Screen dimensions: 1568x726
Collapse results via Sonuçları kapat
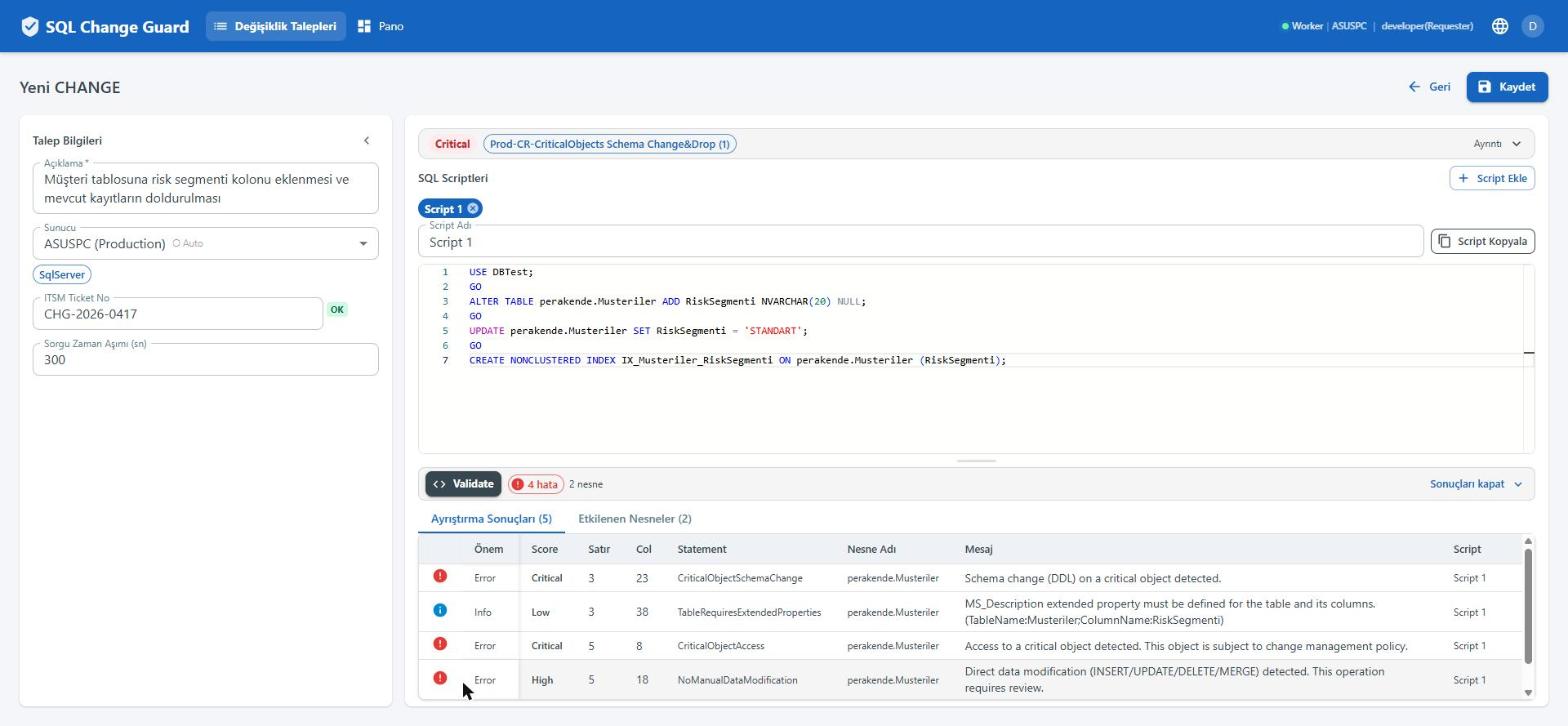(1476, 484)
